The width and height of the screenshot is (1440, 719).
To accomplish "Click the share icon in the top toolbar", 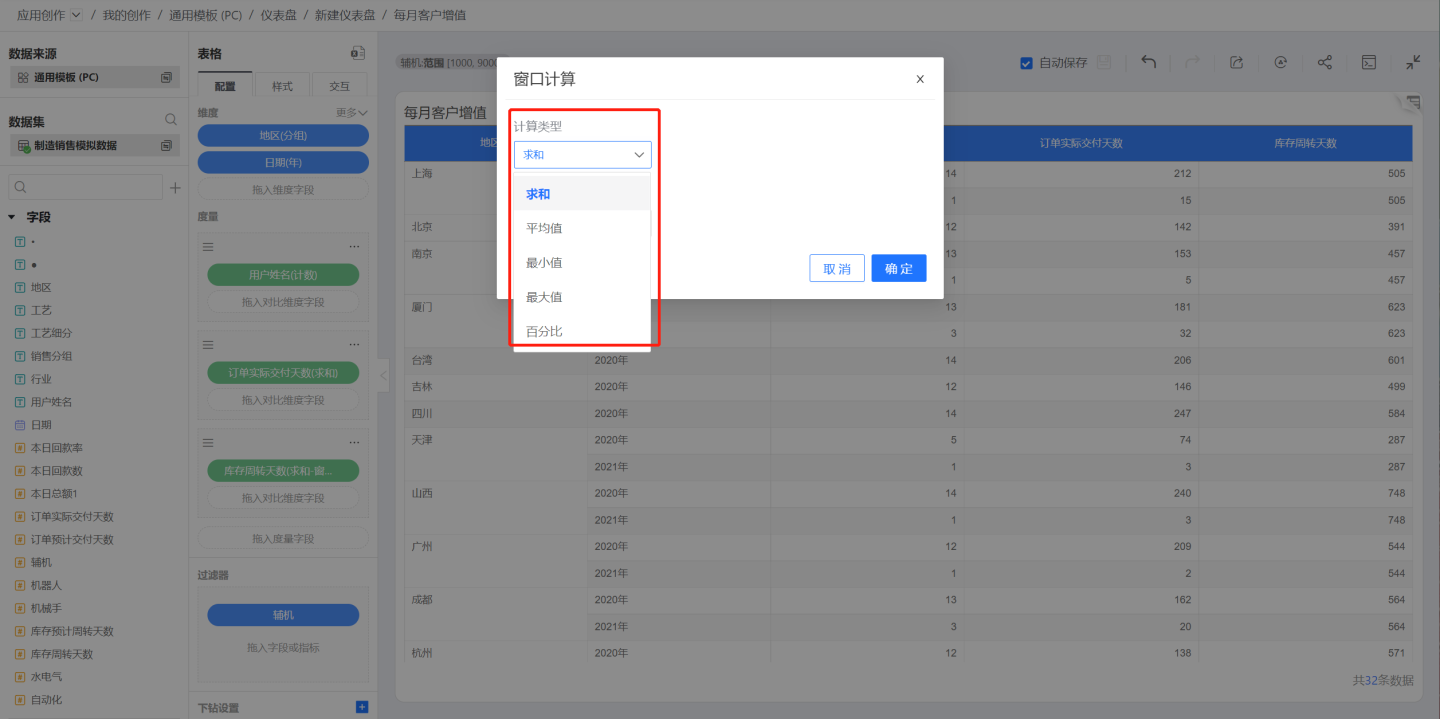I will click(1324, 62).
